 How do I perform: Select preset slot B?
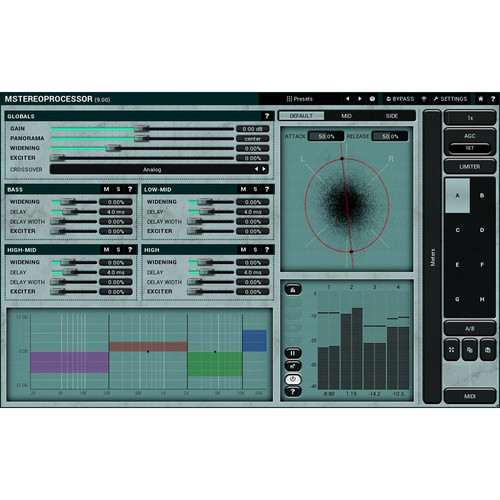pos(482,195)
